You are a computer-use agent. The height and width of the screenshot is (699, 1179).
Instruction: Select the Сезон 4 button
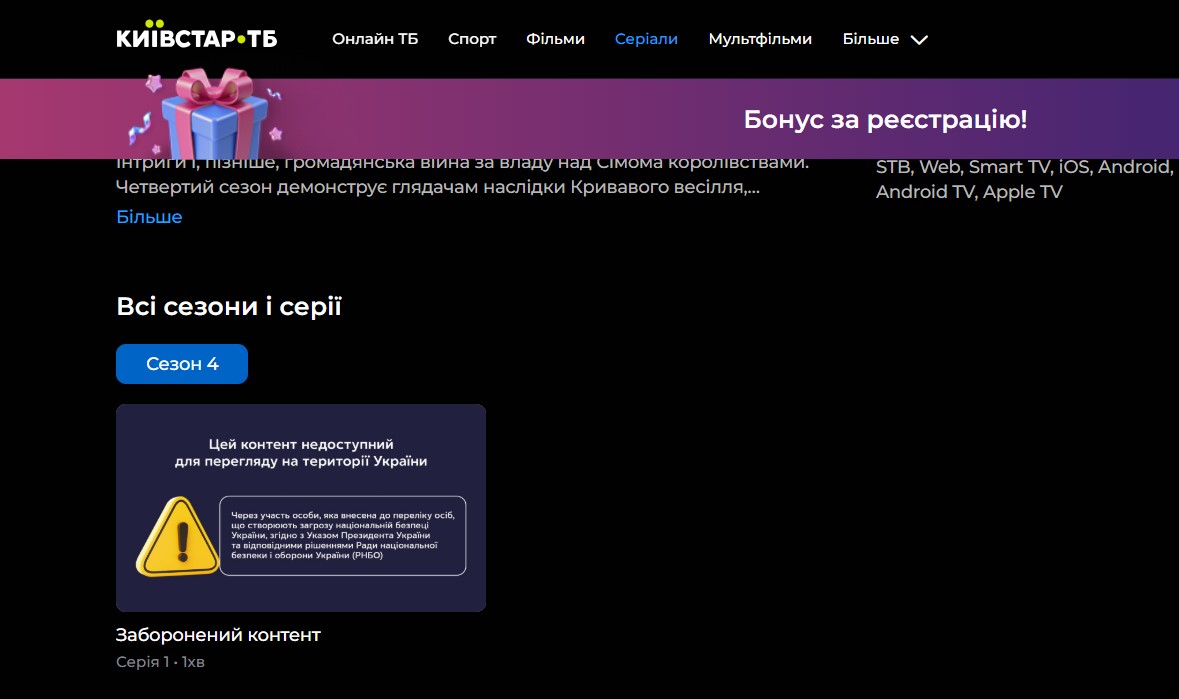pyautogui.click(x=182, y=364)
